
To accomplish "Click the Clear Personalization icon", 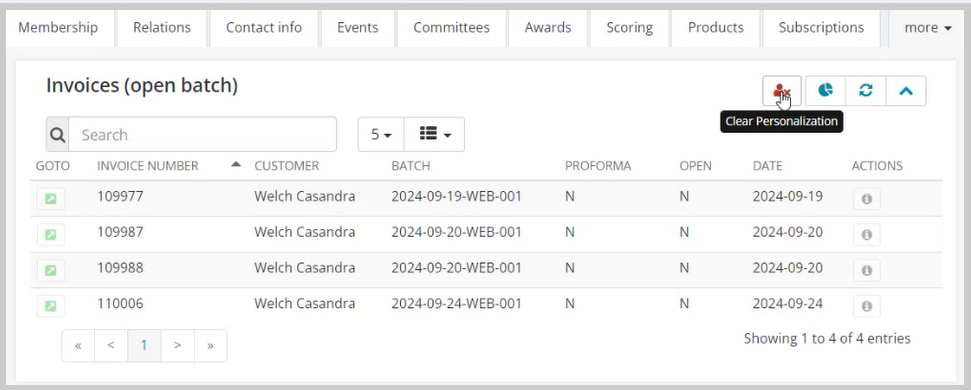I will (x=782, y=91).
